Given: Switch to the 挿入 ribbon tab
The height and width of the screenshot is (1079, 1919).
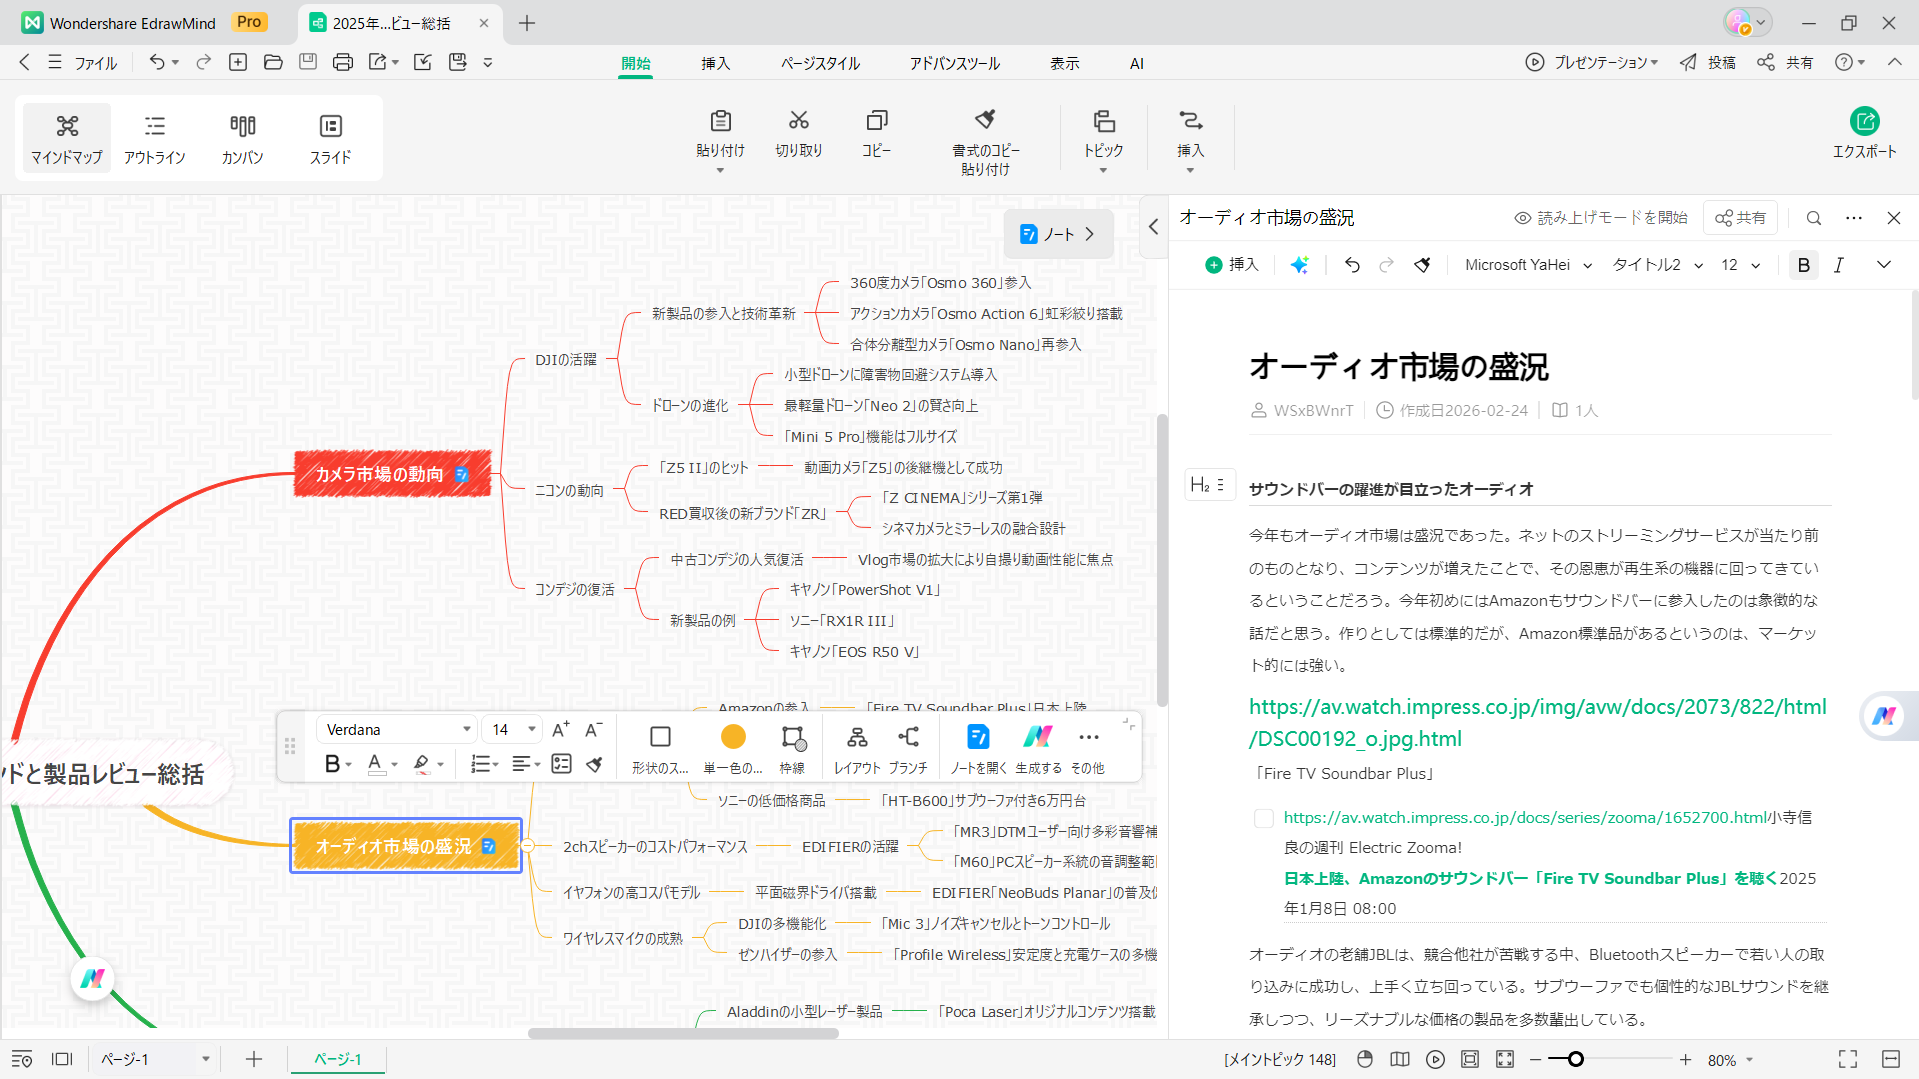Looking at the screenshot, I should point(715,62).
